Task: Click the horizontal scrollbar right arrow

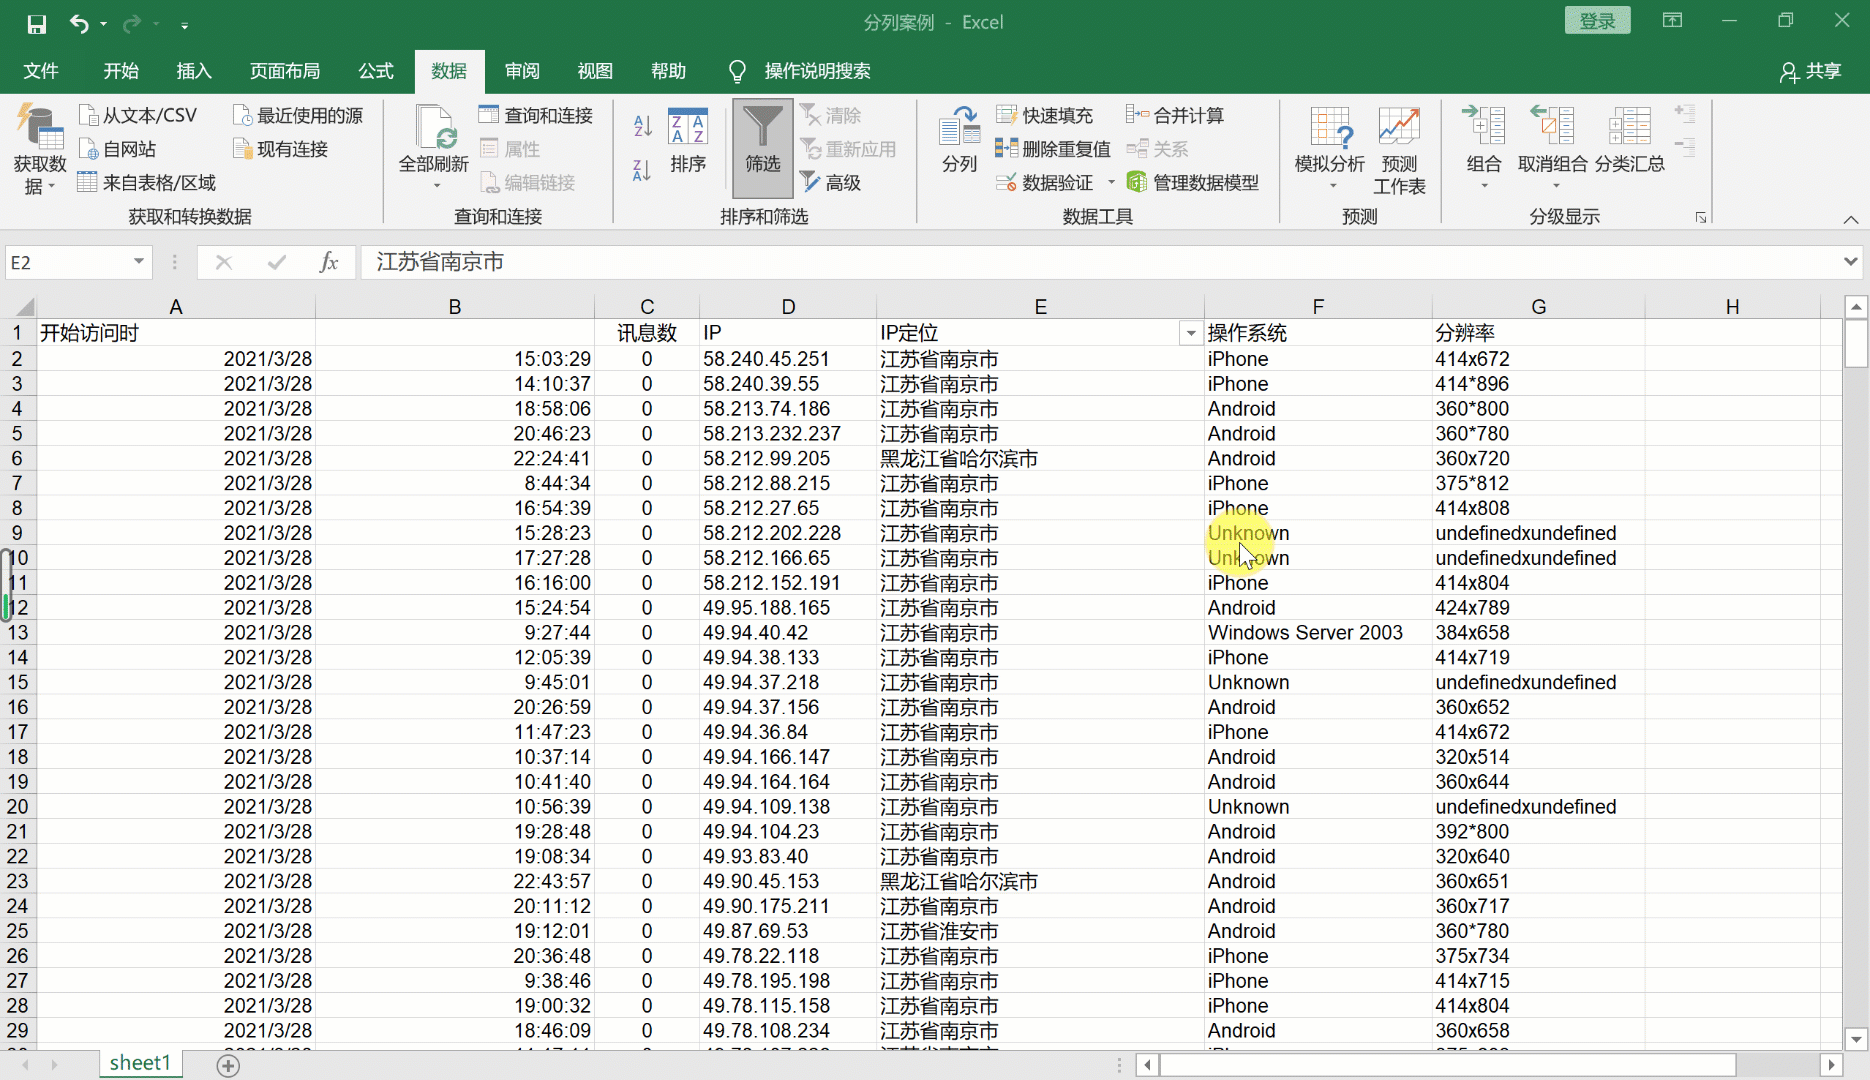Action: pos(1831,1066)
